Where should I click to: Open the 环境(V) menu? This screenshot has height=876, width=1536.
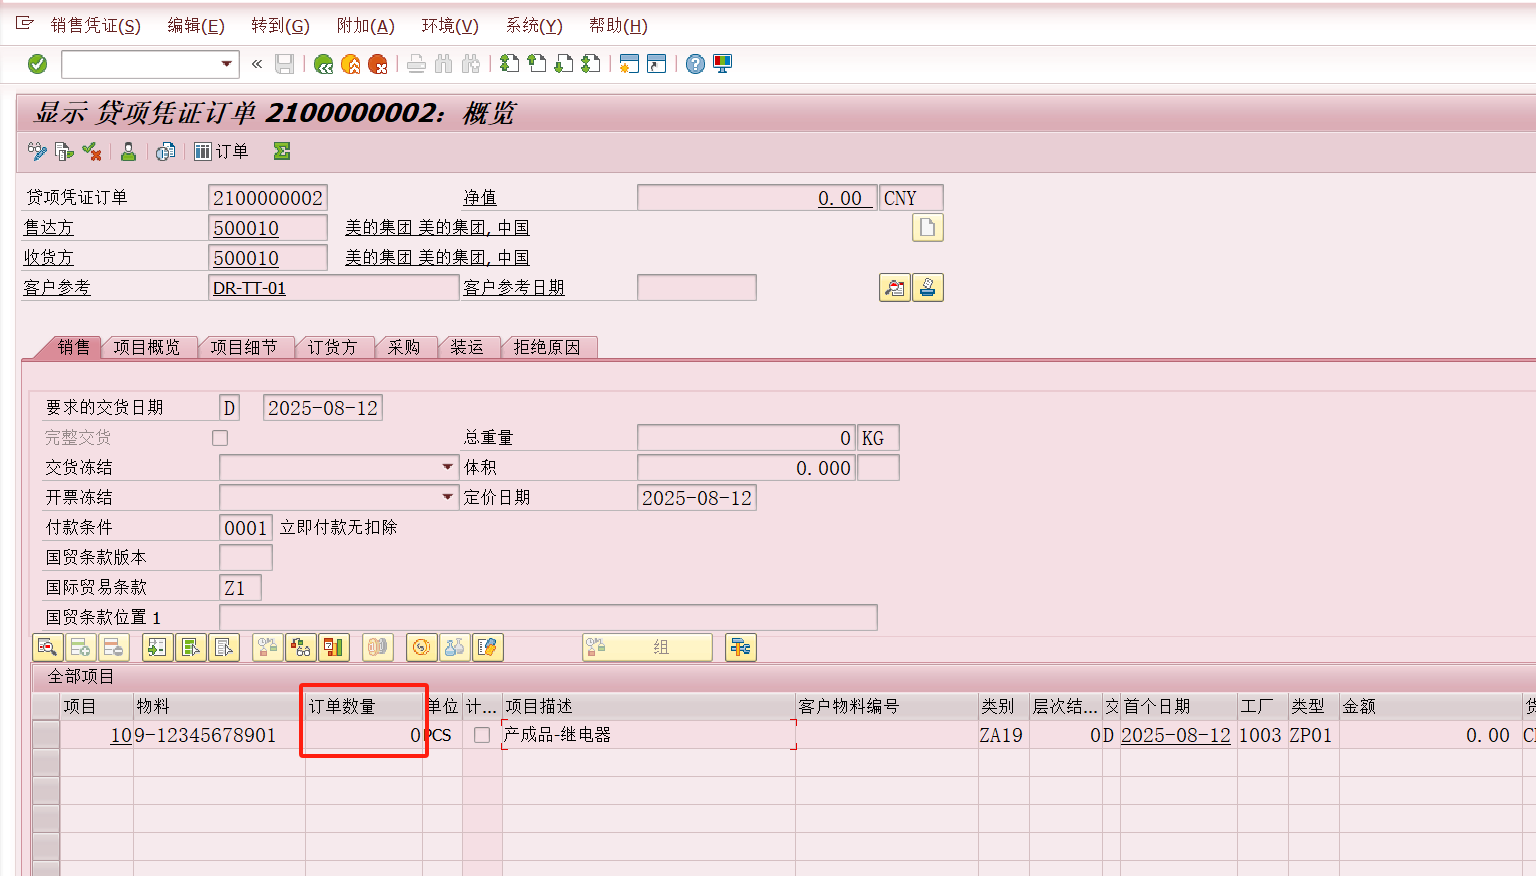pos(450,25)
